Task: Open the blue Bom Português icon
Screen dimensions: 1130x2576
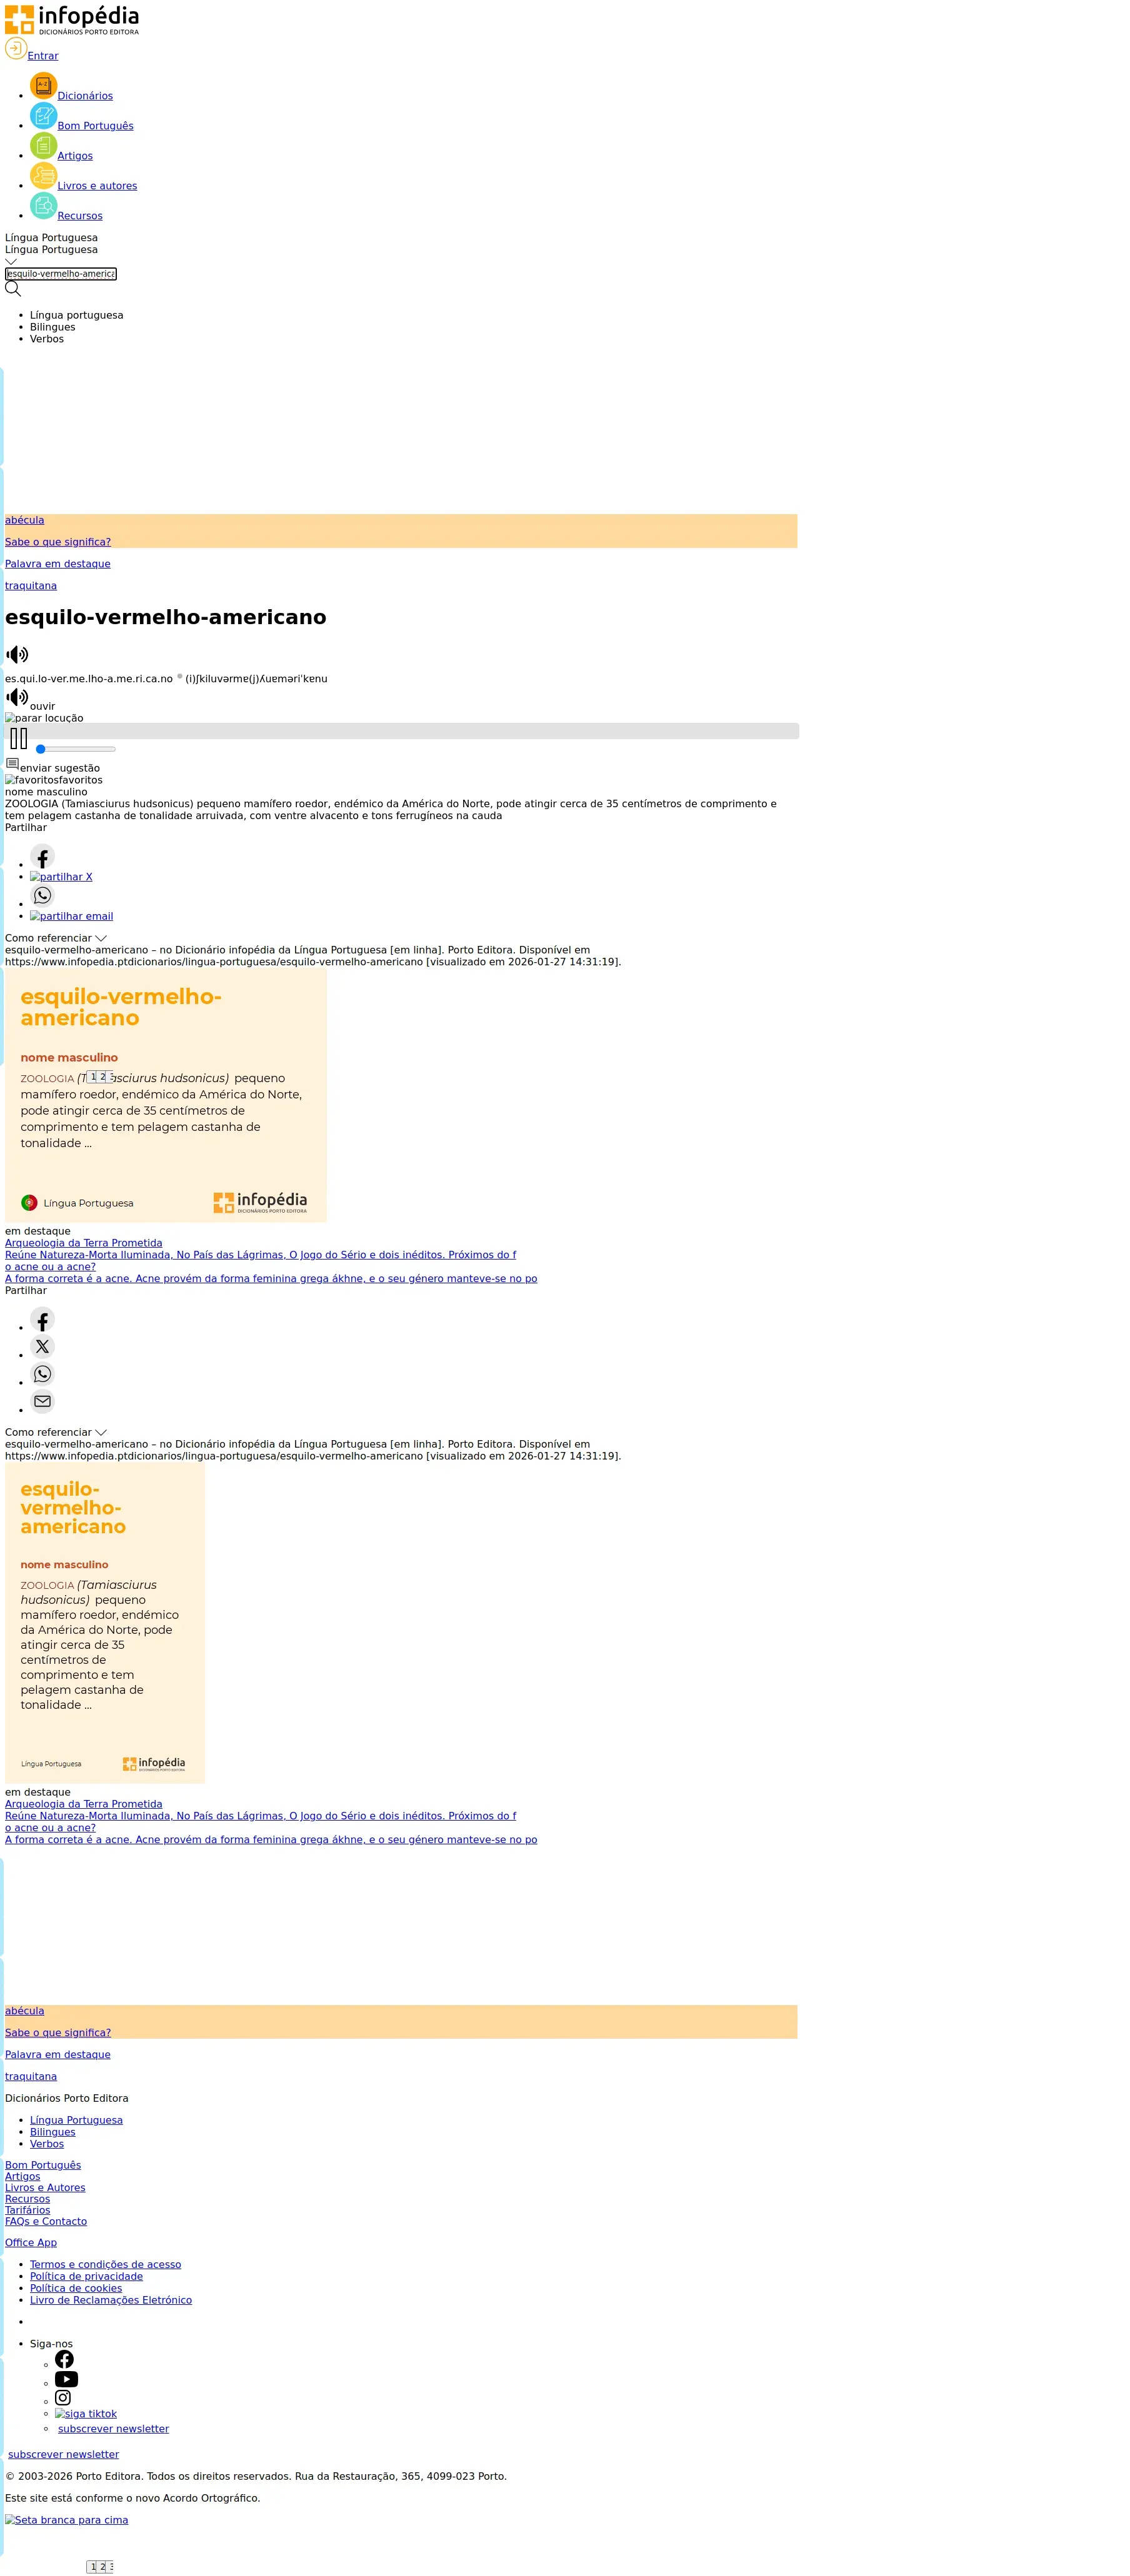Action: [43, 117]
